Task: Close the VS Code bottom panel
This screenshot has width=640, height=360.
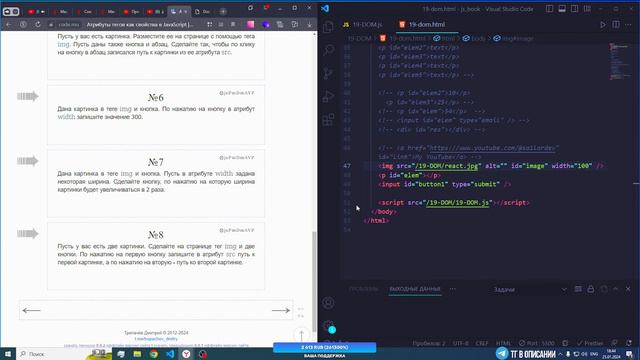Action: click(x=628, y=289)
